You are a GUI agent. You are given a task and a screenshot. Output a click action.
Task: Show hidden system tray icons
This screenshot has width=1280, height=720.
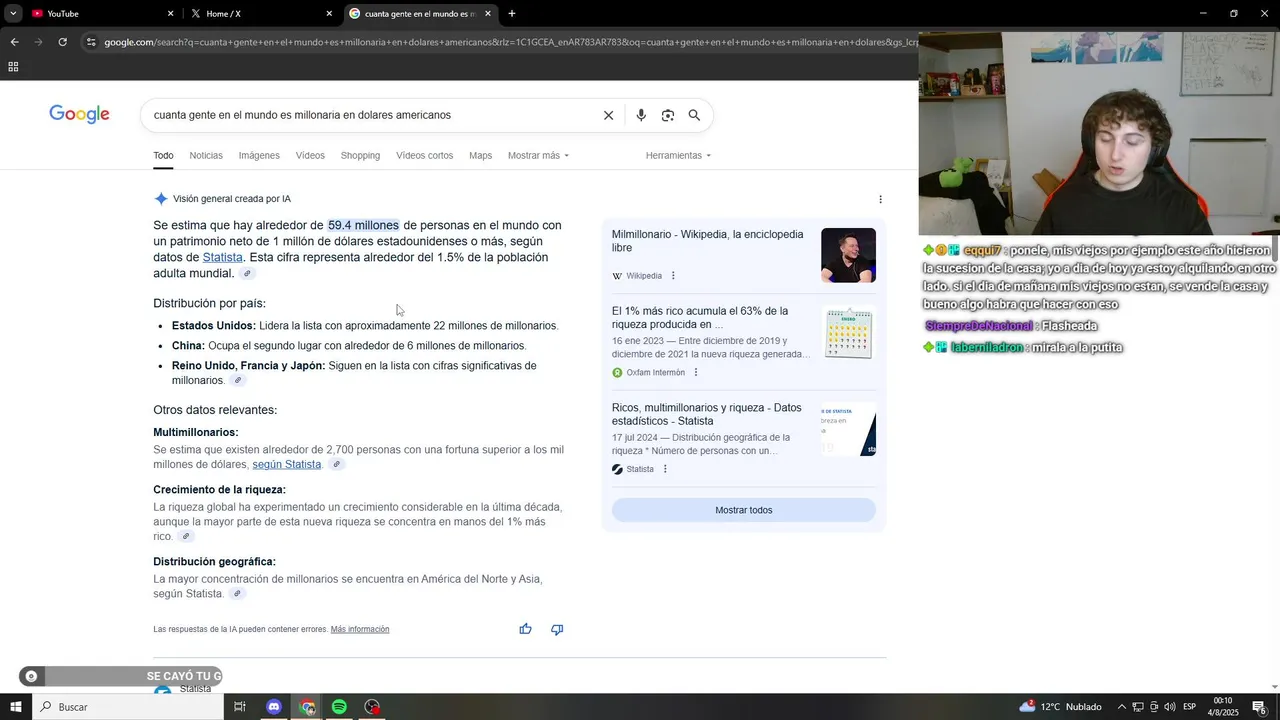pyautogui.click(x=1121, y=707)
